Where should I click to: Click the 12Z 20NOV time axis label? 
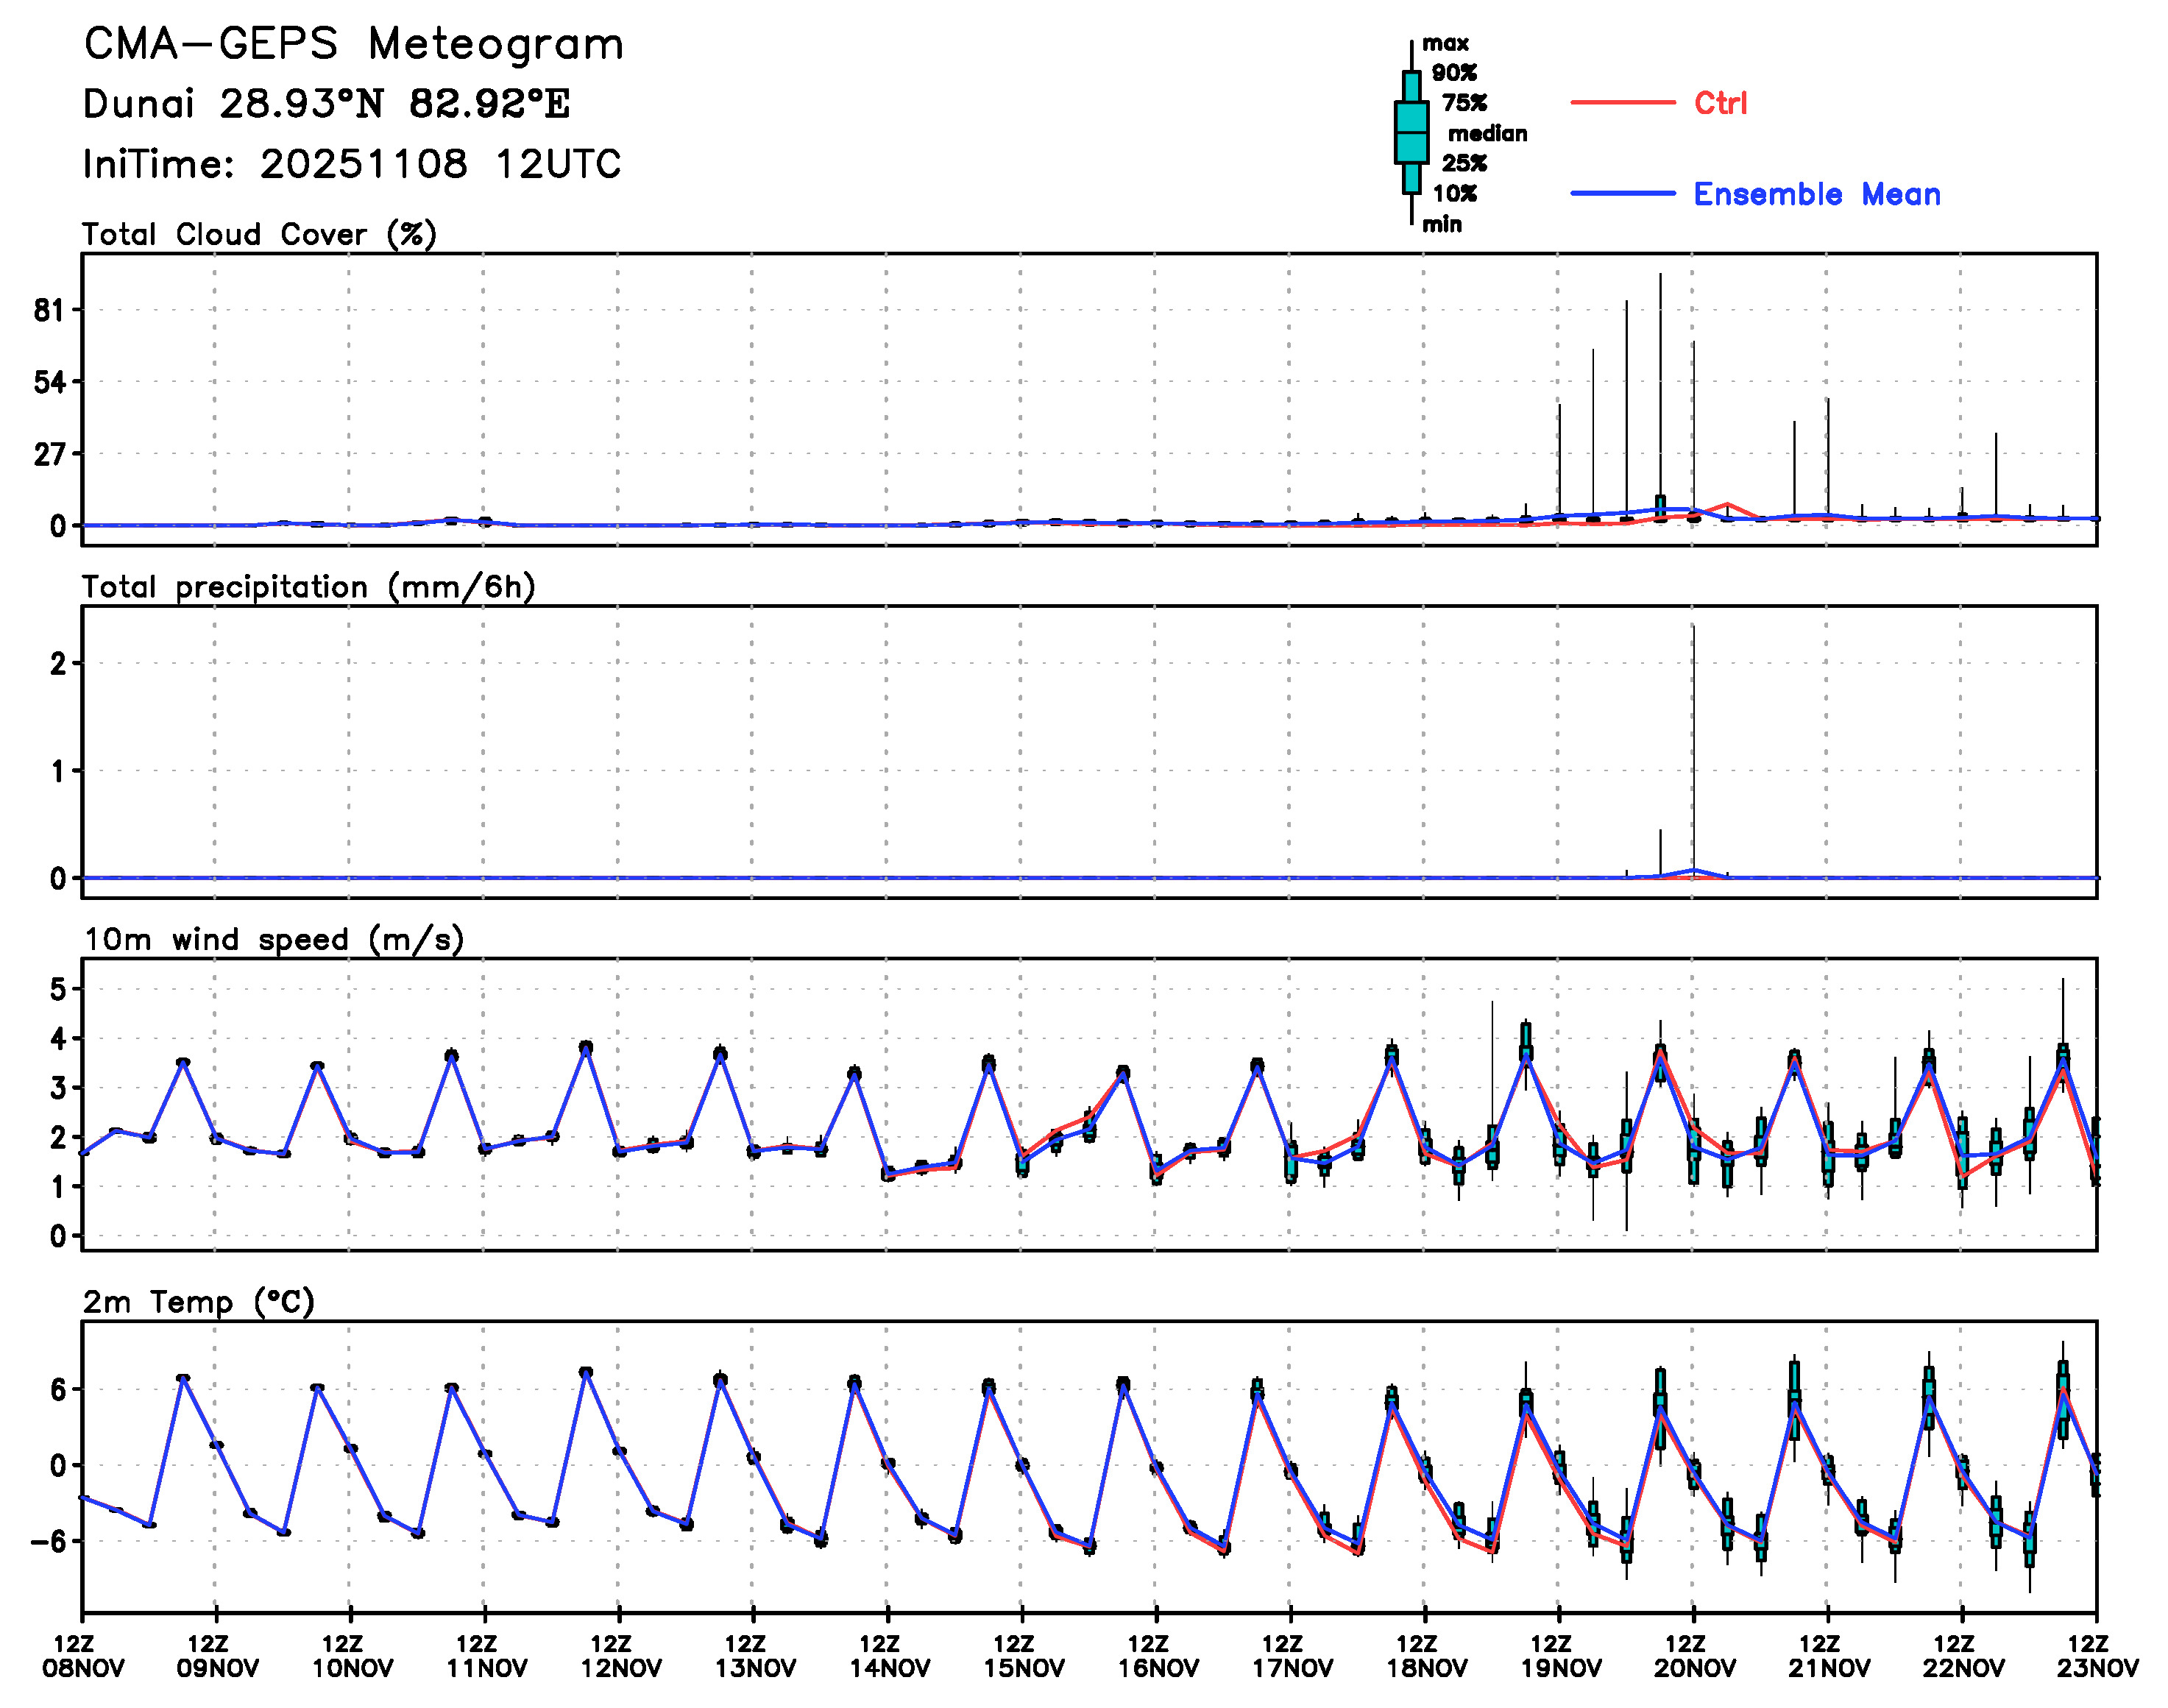tap(1693, 1656)
